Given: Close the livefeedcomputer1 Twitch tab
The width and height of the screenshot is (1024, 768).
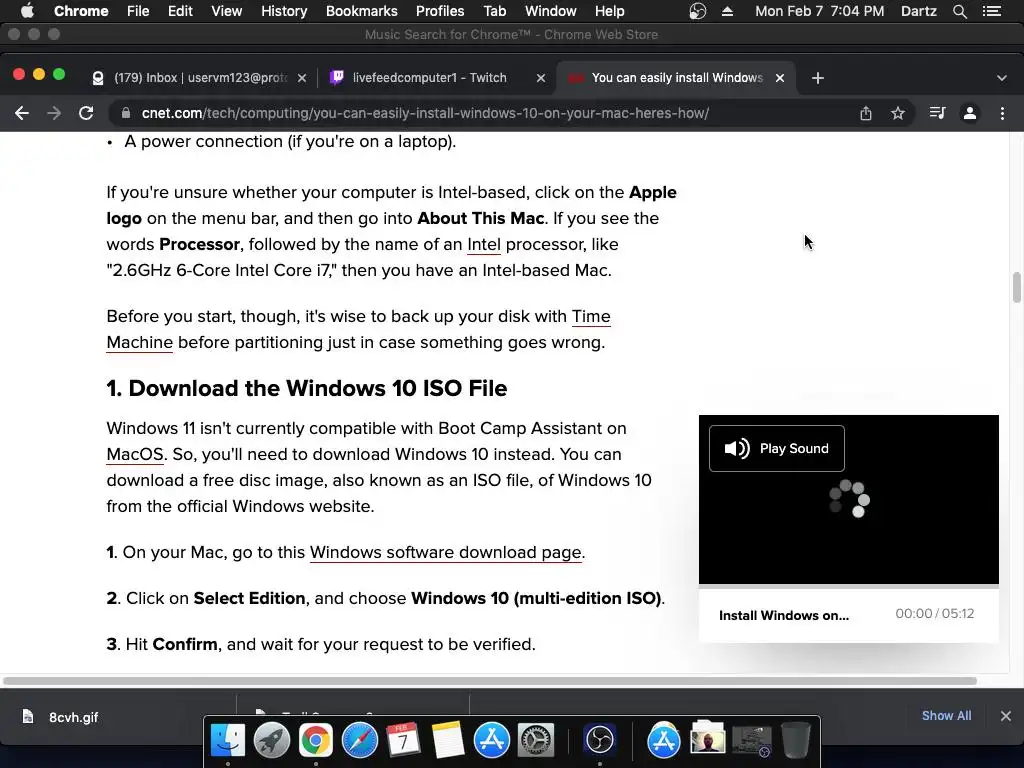Looking at the screenshot, I should [x=541, y=78].
